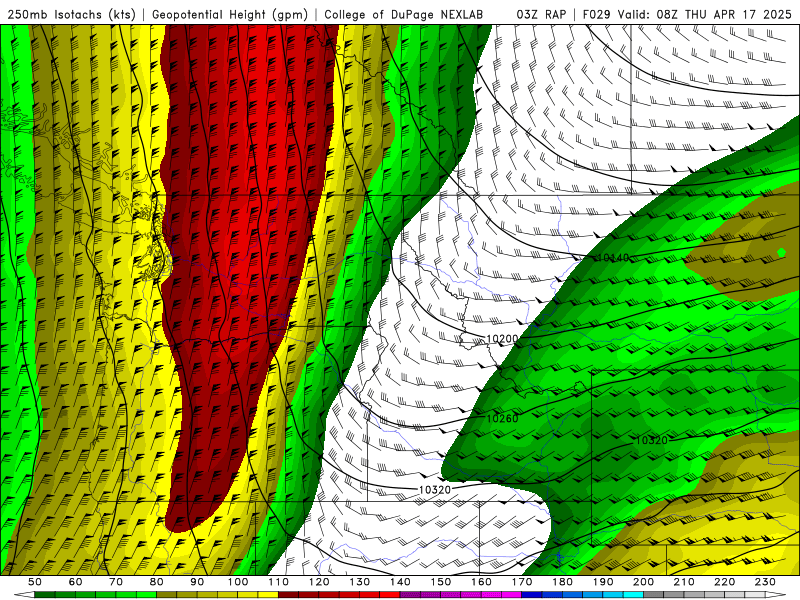This screenshot has height=600, width=800.
Task: Click the 50 value on the color scale
Action: [x=35, y=582]
